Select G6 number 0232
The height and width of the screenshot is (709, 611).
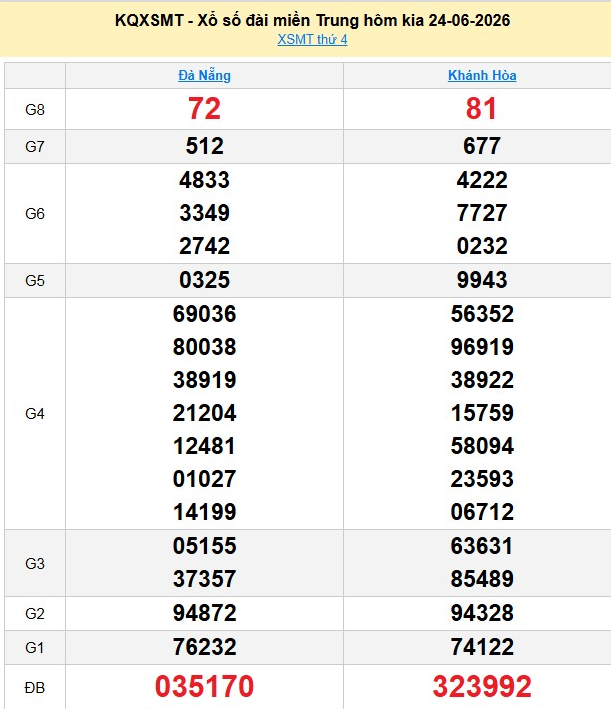[482, 246]
